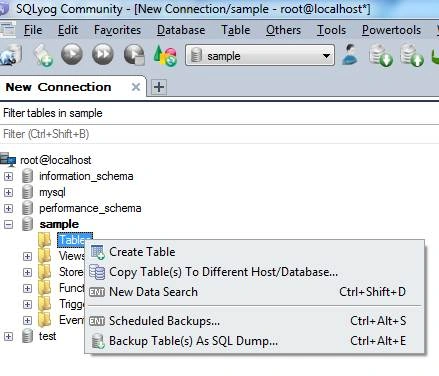Expand the Views folder
The width and height of the screenshot is (439, 376).
click(x=27, y=256)
